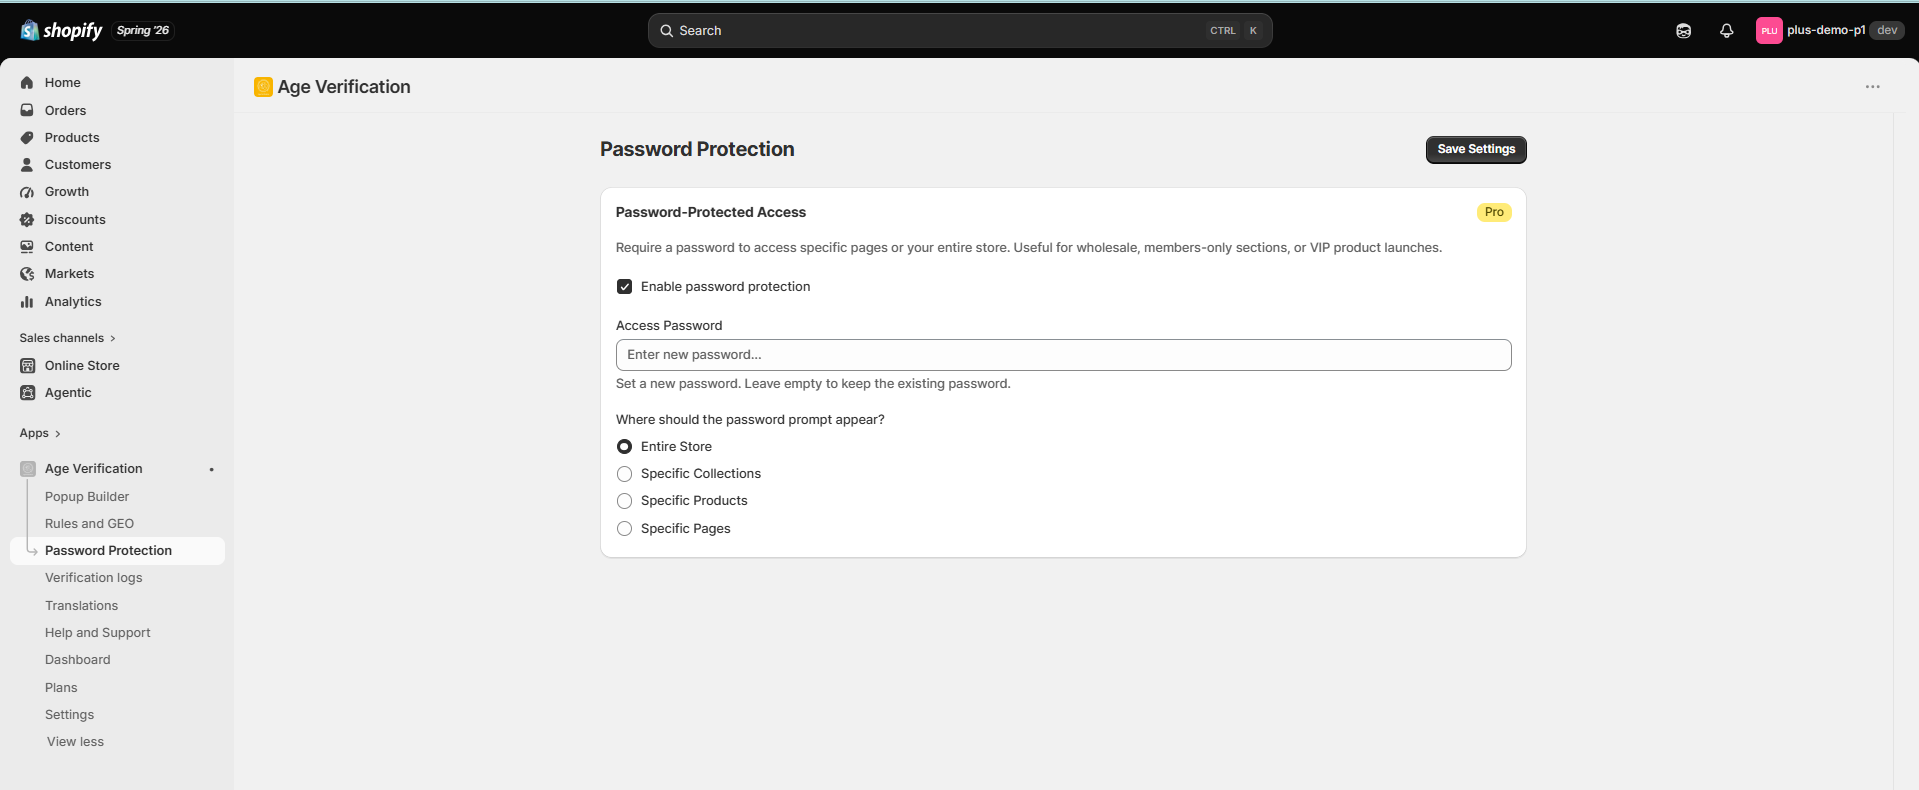Screen dimensions: 1919x790
Task: Open the plus-demo-p1 account menu
Action: (1829, 31)
